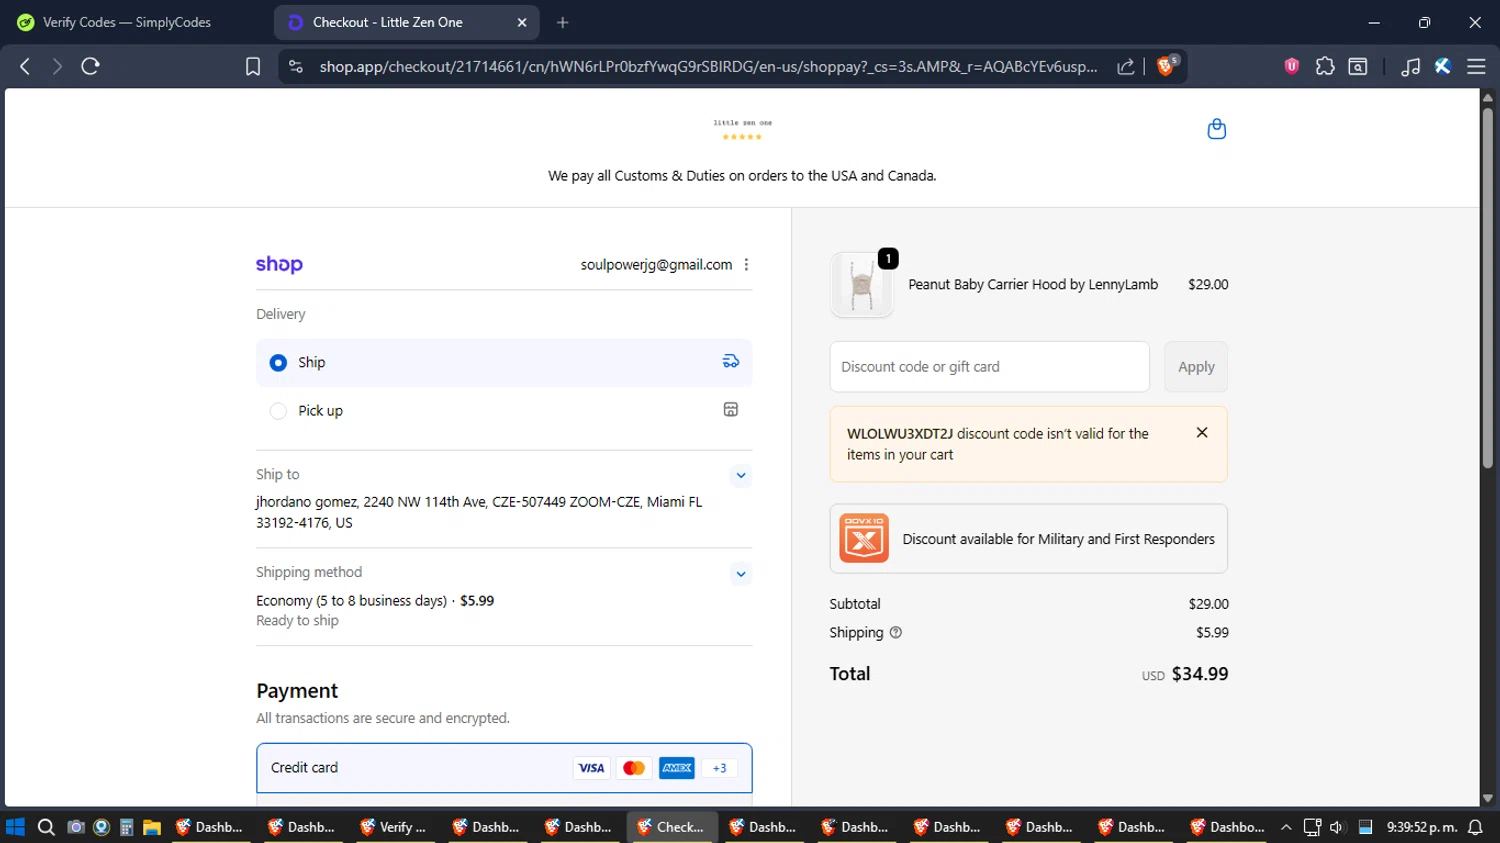The height and width of the screenshot is (843, 1500).
Task: Click the USD $34.99 total amount
Action: click(x=1185, y=674)
